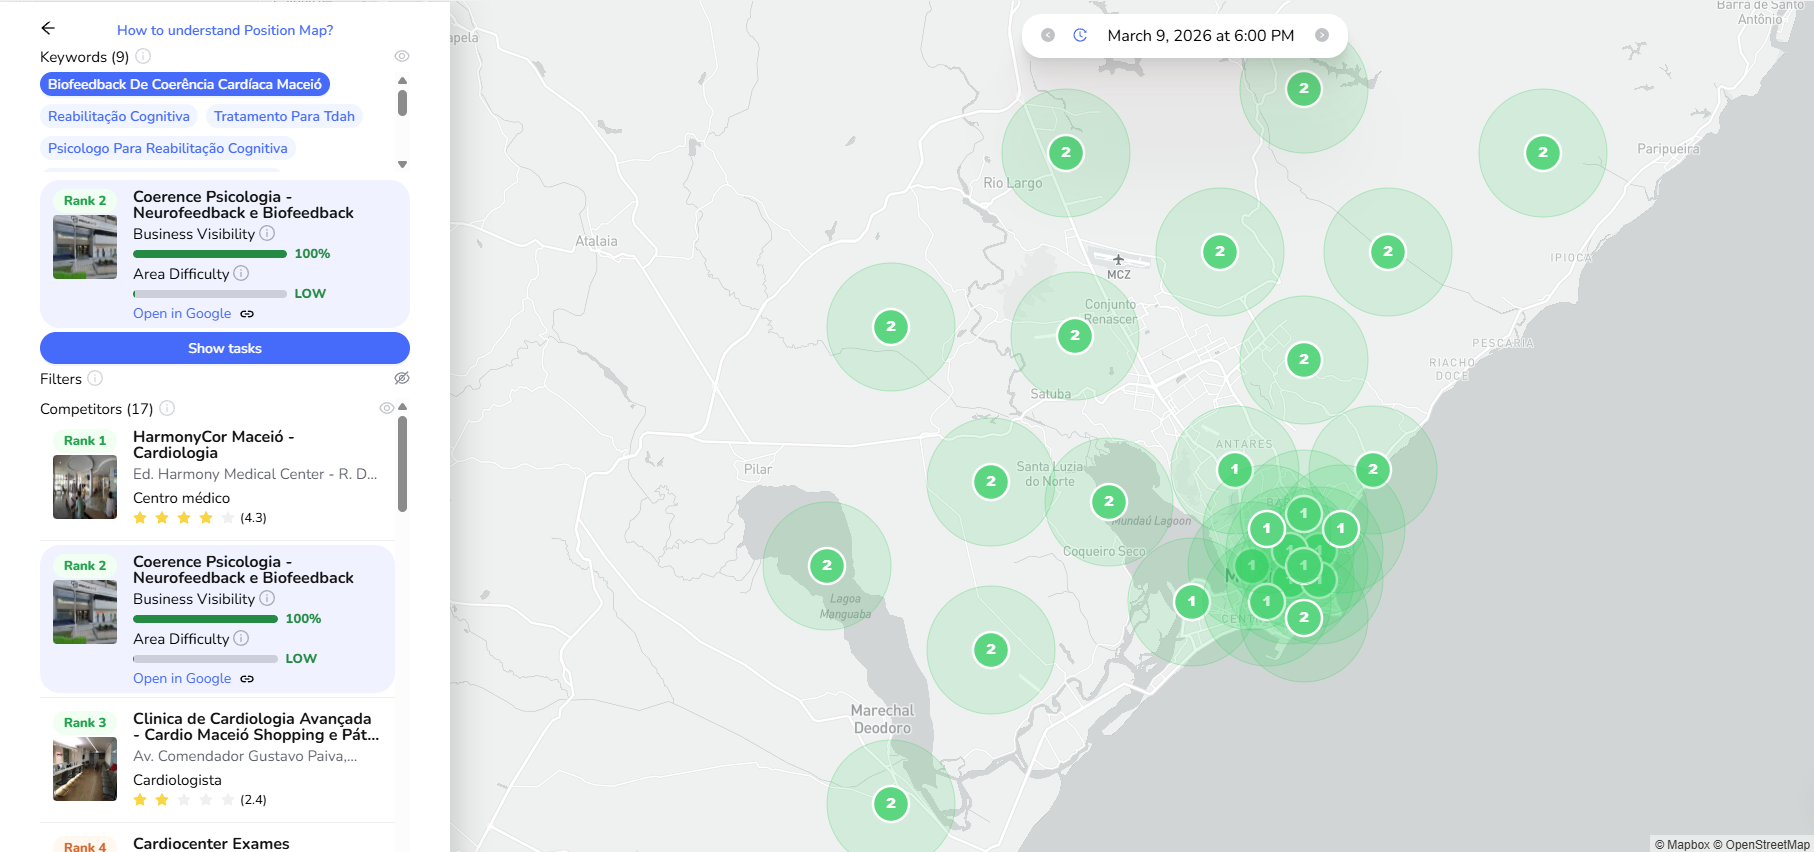Click Cardiologista category text
Screen dimensions: 1814x852
click(177, 779)
